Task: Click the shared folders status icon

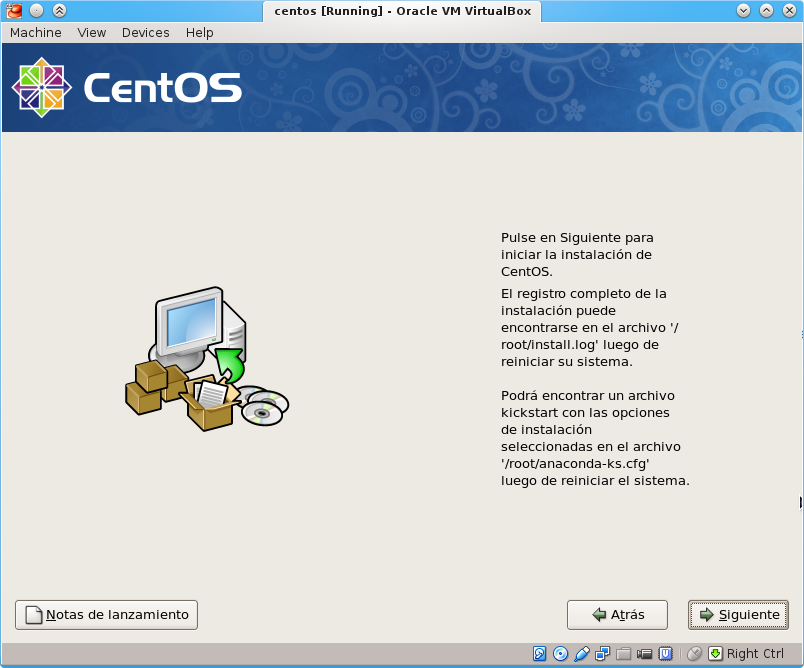Action: (x=624, y=654)
